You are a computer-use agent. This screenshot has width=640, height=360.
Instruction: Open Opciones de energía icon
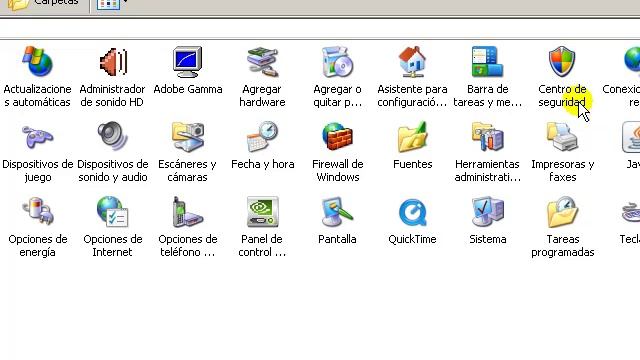pos(37,211)
